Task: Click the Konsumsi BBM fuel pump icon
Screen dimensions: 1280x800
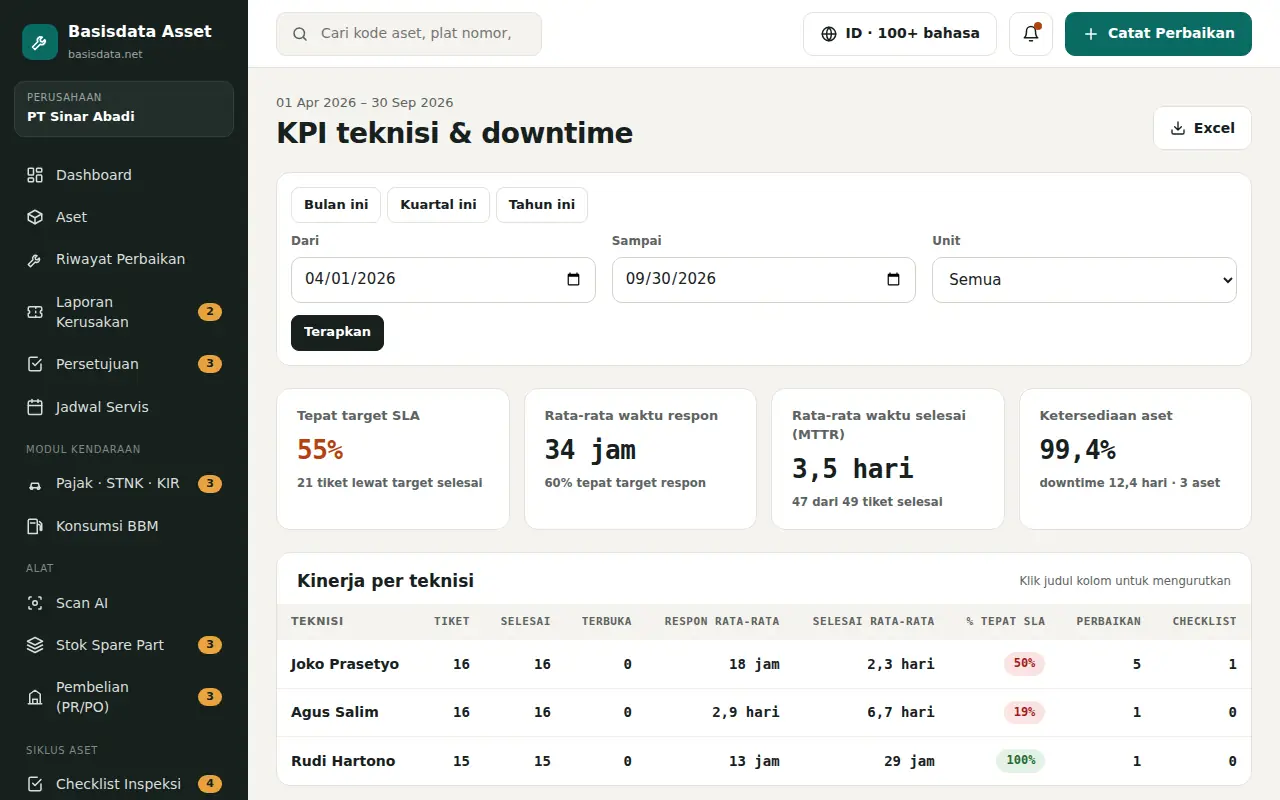Action: click(x=35, y=526)
